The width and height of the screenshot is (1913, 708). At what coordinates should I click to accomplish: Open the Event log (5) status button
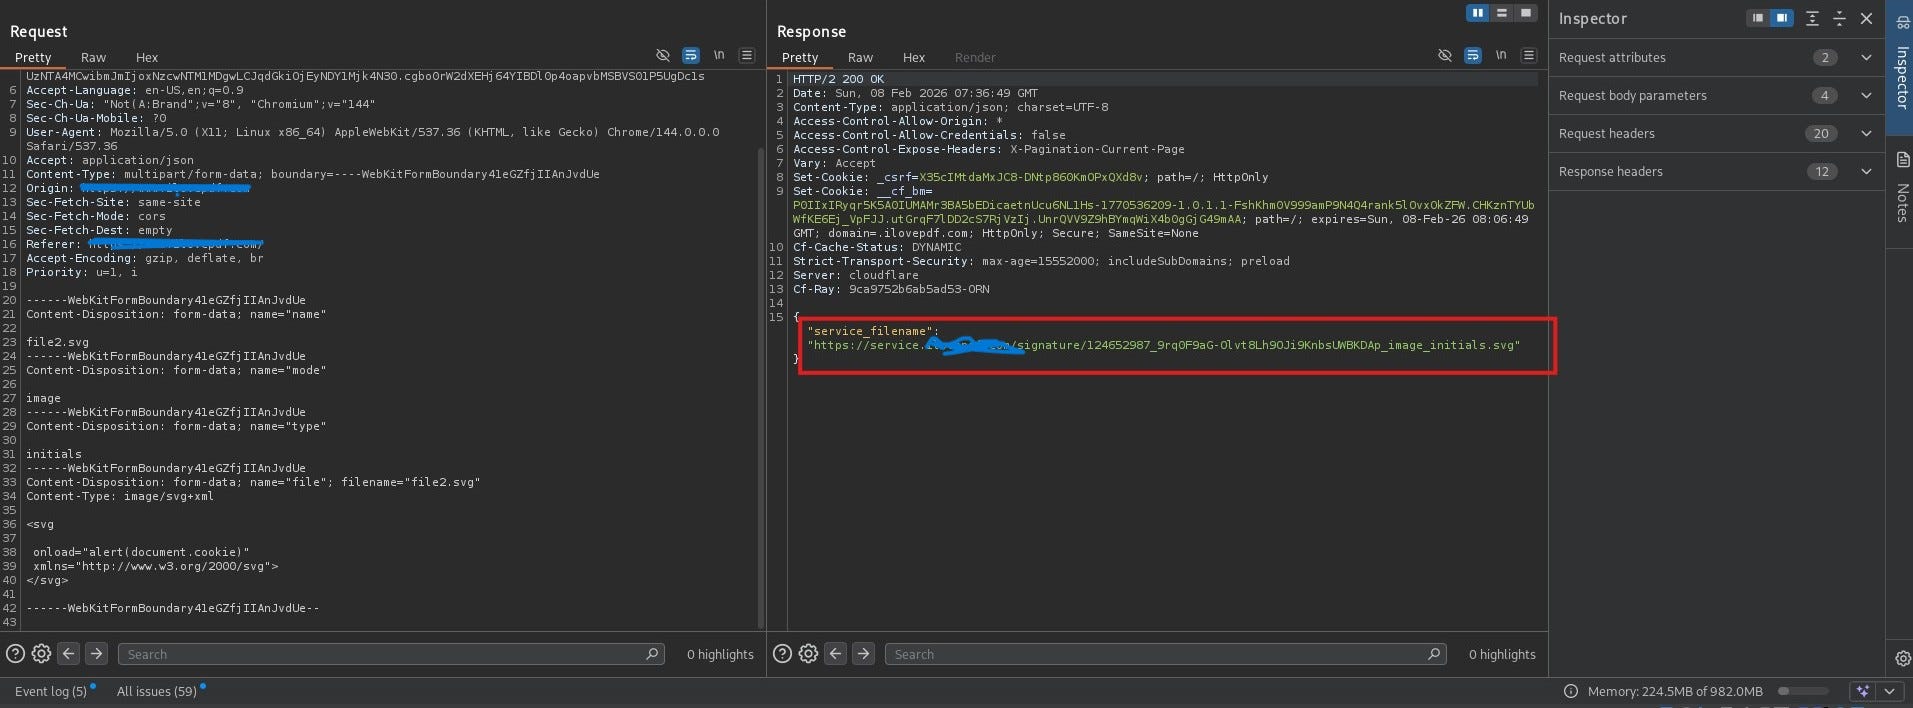tap(51, 691)
